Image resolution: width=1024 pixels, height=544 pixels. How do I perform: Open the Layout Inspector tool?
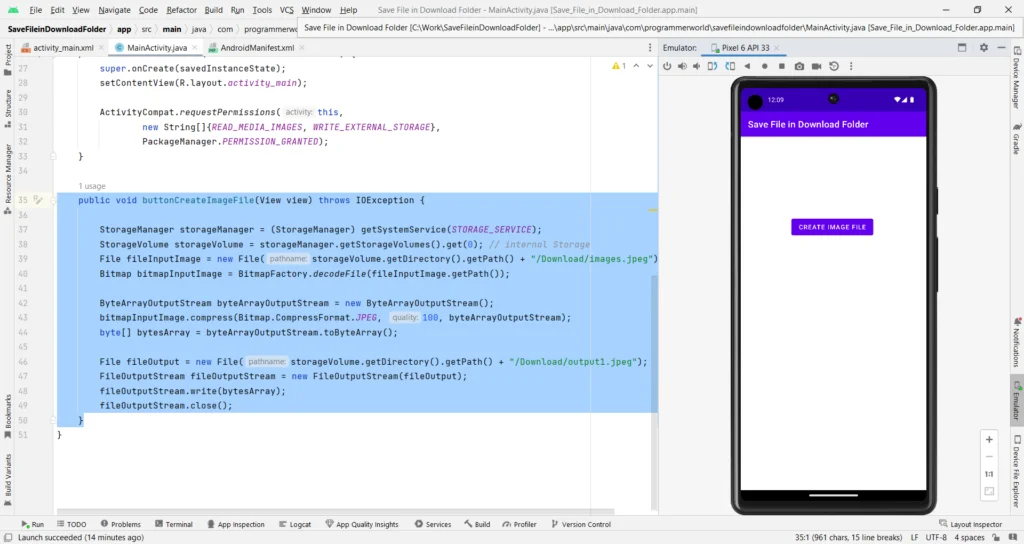click(970, 524)
